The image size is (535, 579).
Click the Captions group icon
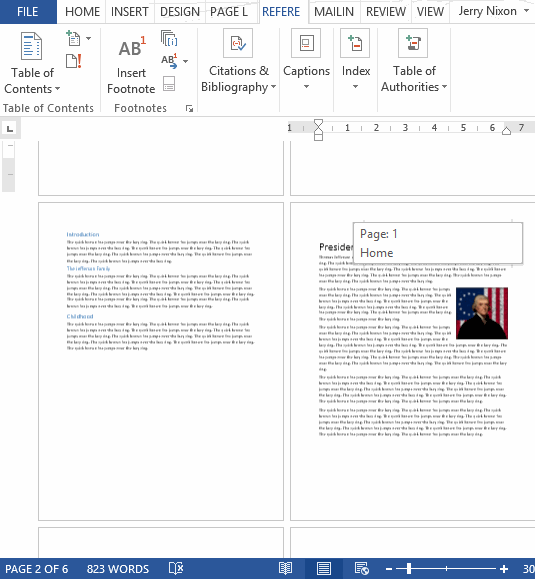(x=306, y=43)
